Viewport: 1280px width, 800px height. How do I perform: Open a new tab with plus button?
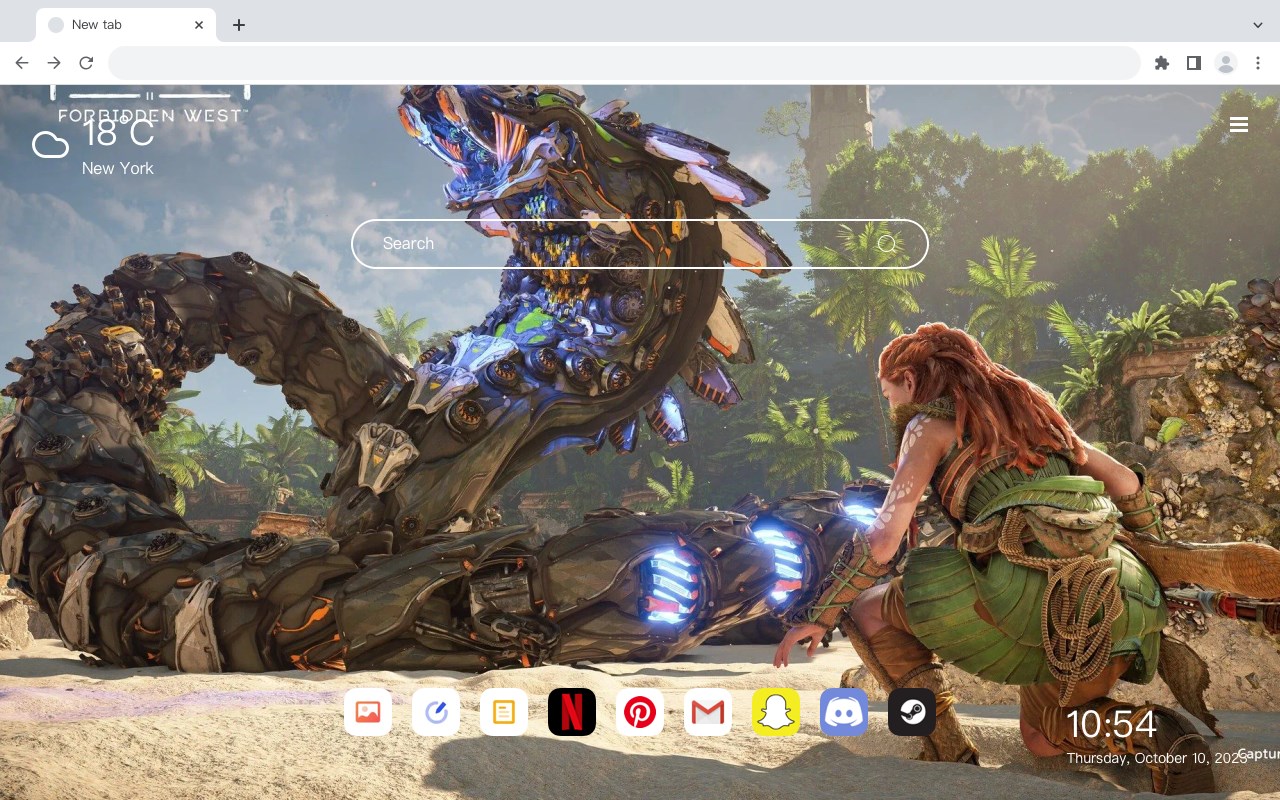point(238,25)
